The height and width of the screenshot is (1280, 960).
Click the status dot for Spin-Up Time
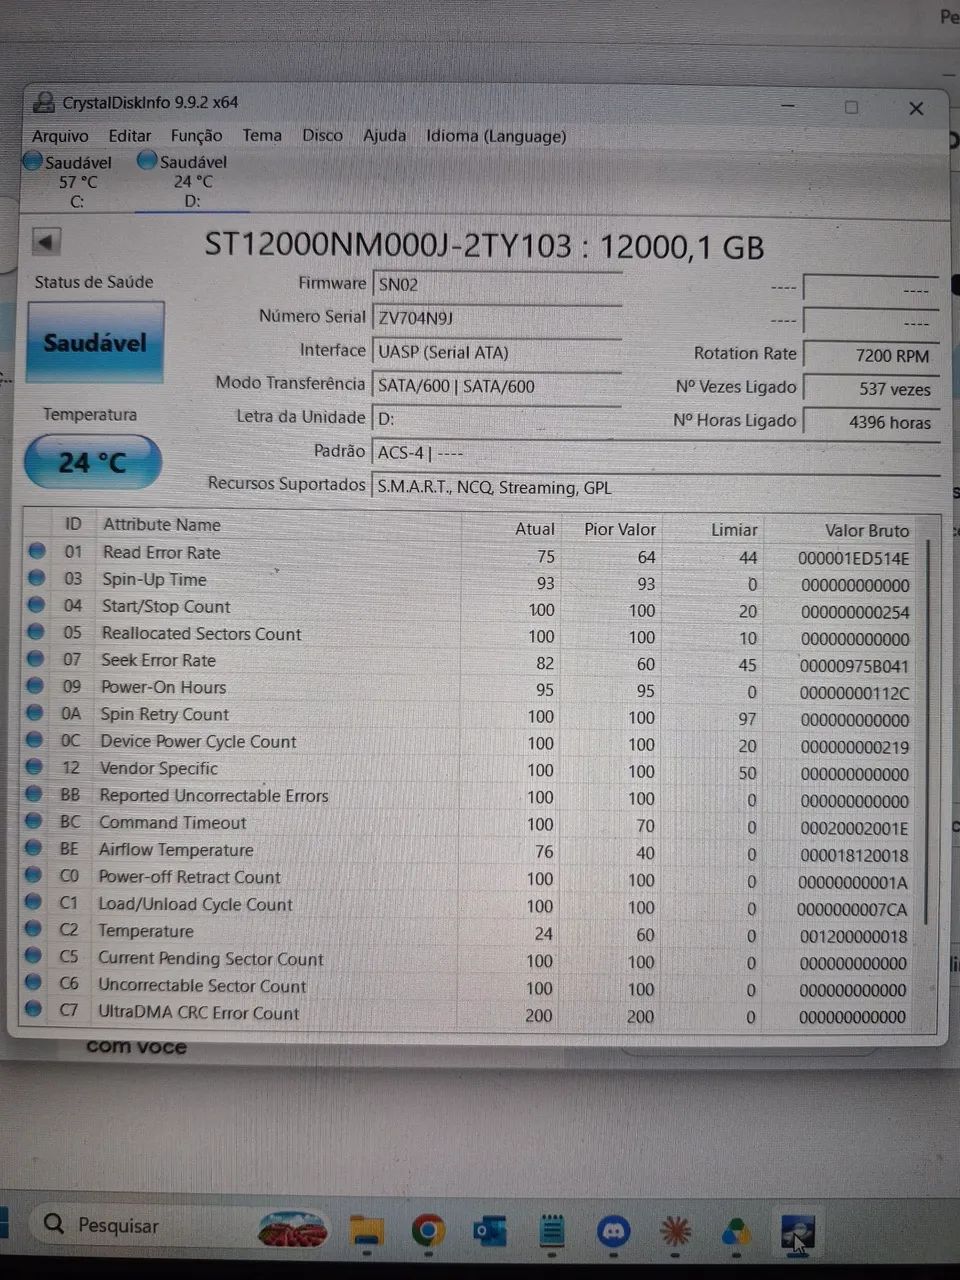tap(37, 577)
